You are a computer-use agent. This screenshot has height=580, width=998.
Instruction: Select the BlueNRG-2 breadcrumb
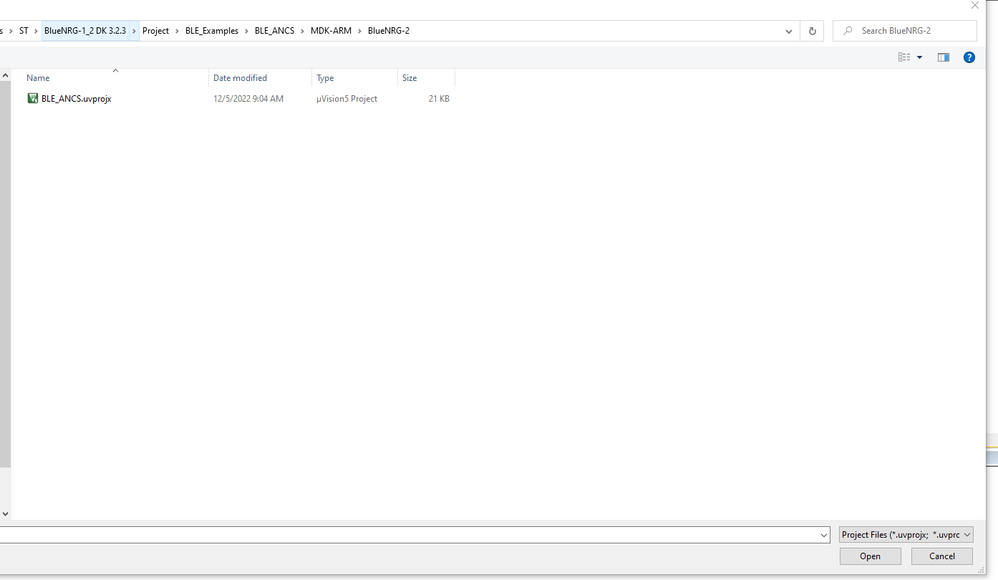pyautogui.click(x=388, y=31)
